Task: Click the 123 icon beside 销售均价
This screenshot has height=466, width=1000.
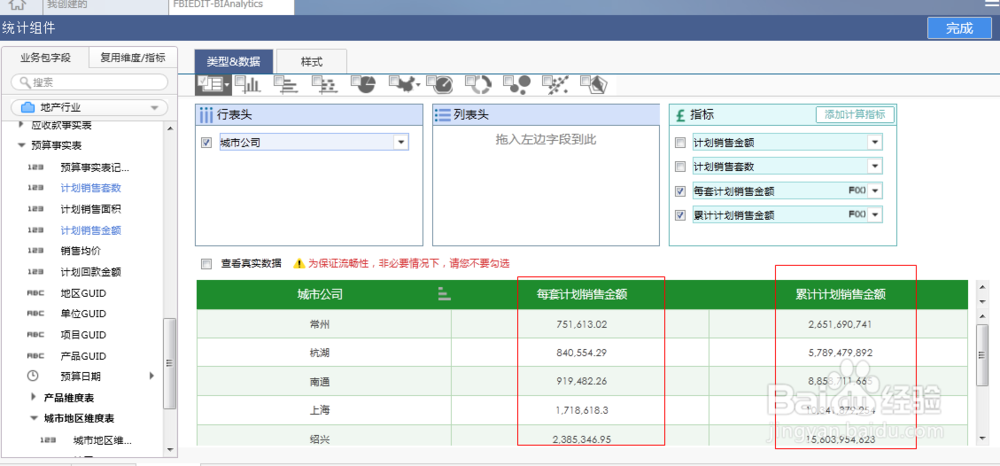Action: tap(35, 251)
